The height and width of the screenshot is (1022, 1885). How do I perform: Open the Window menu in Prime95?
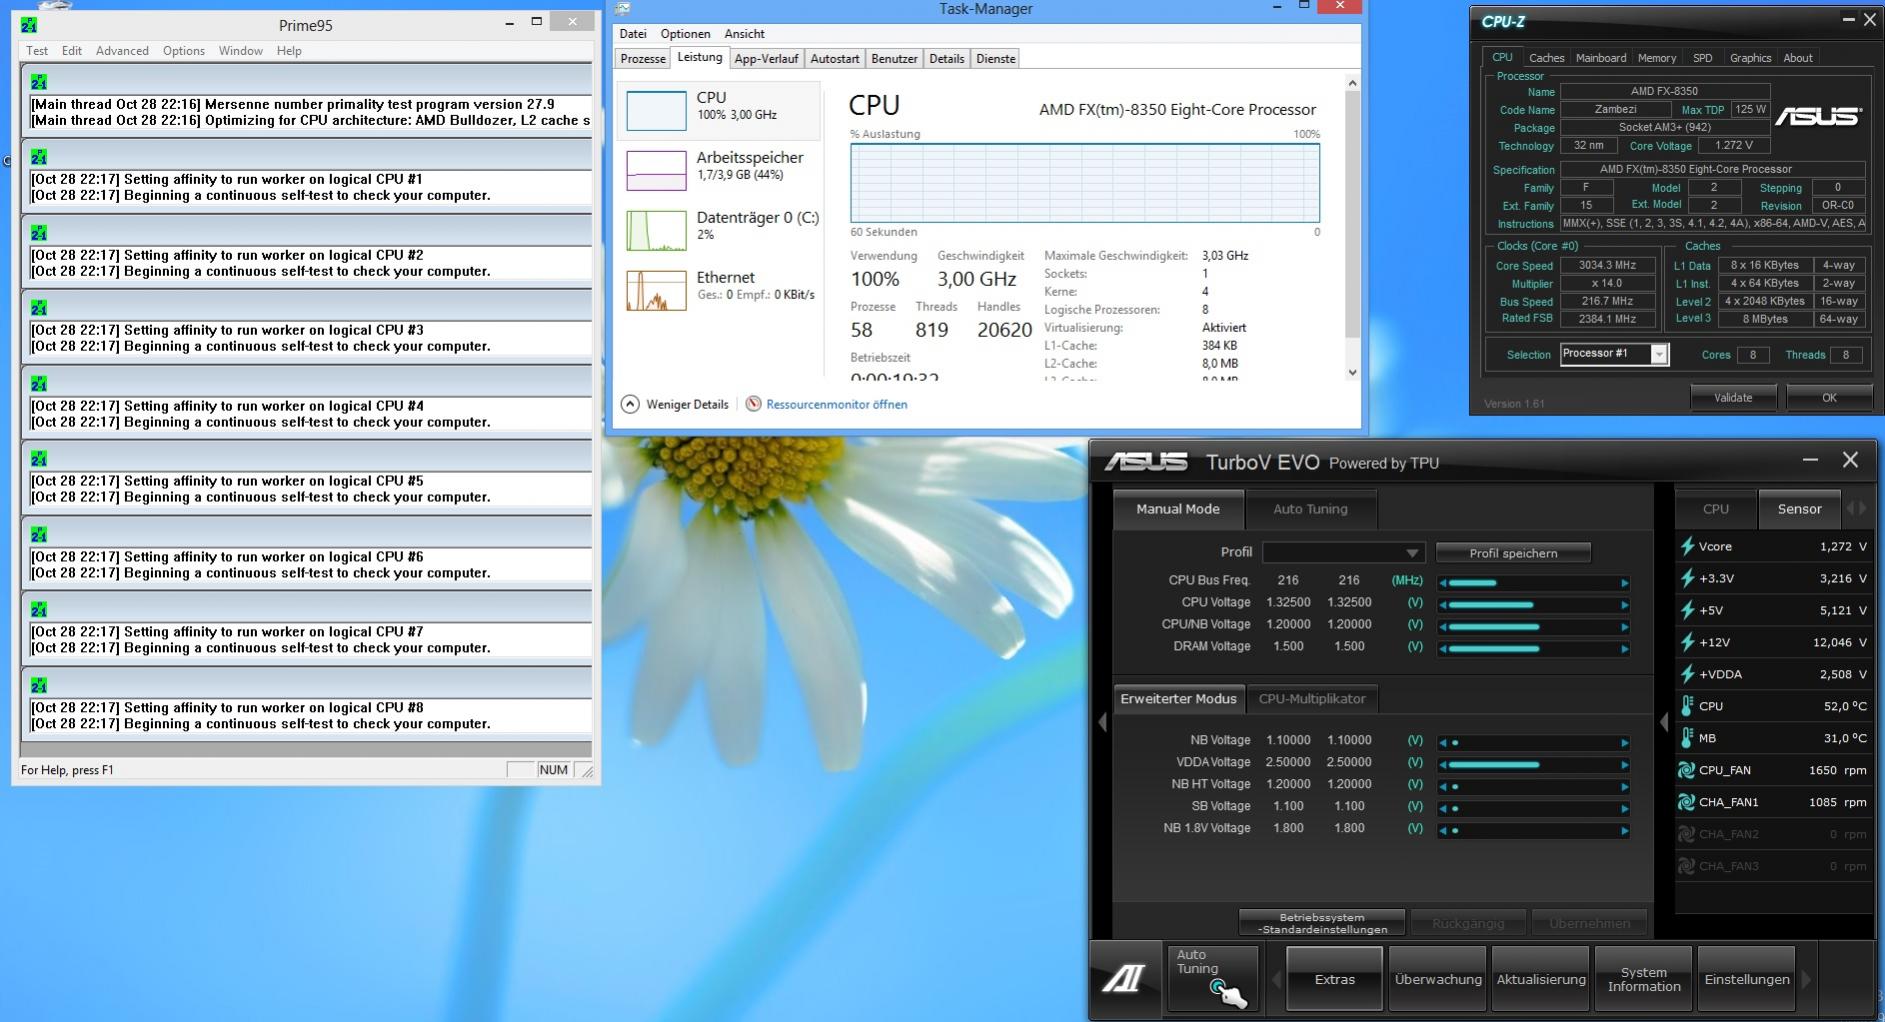(x=240, y=51)
